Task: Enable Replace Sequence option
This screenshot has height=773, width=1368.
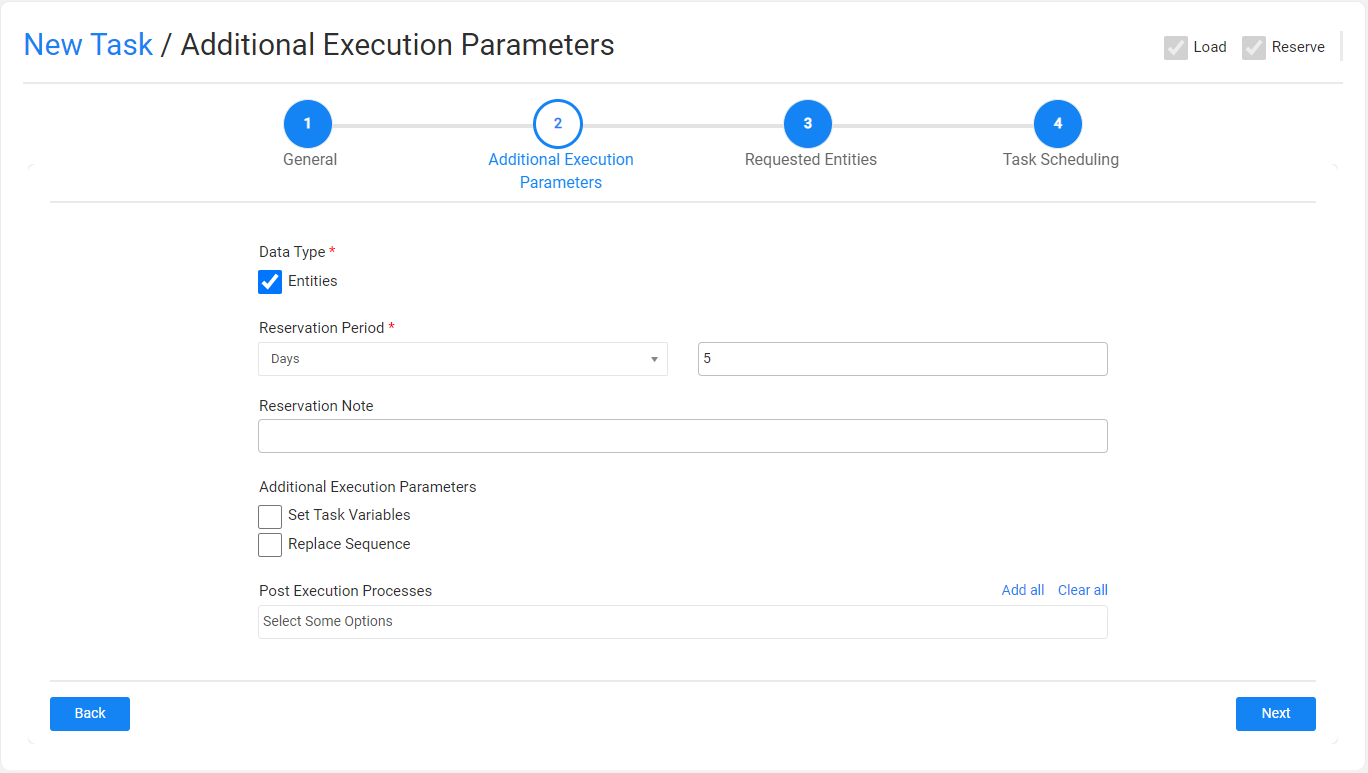Action: pyautogui.click(x=270, y=545)
